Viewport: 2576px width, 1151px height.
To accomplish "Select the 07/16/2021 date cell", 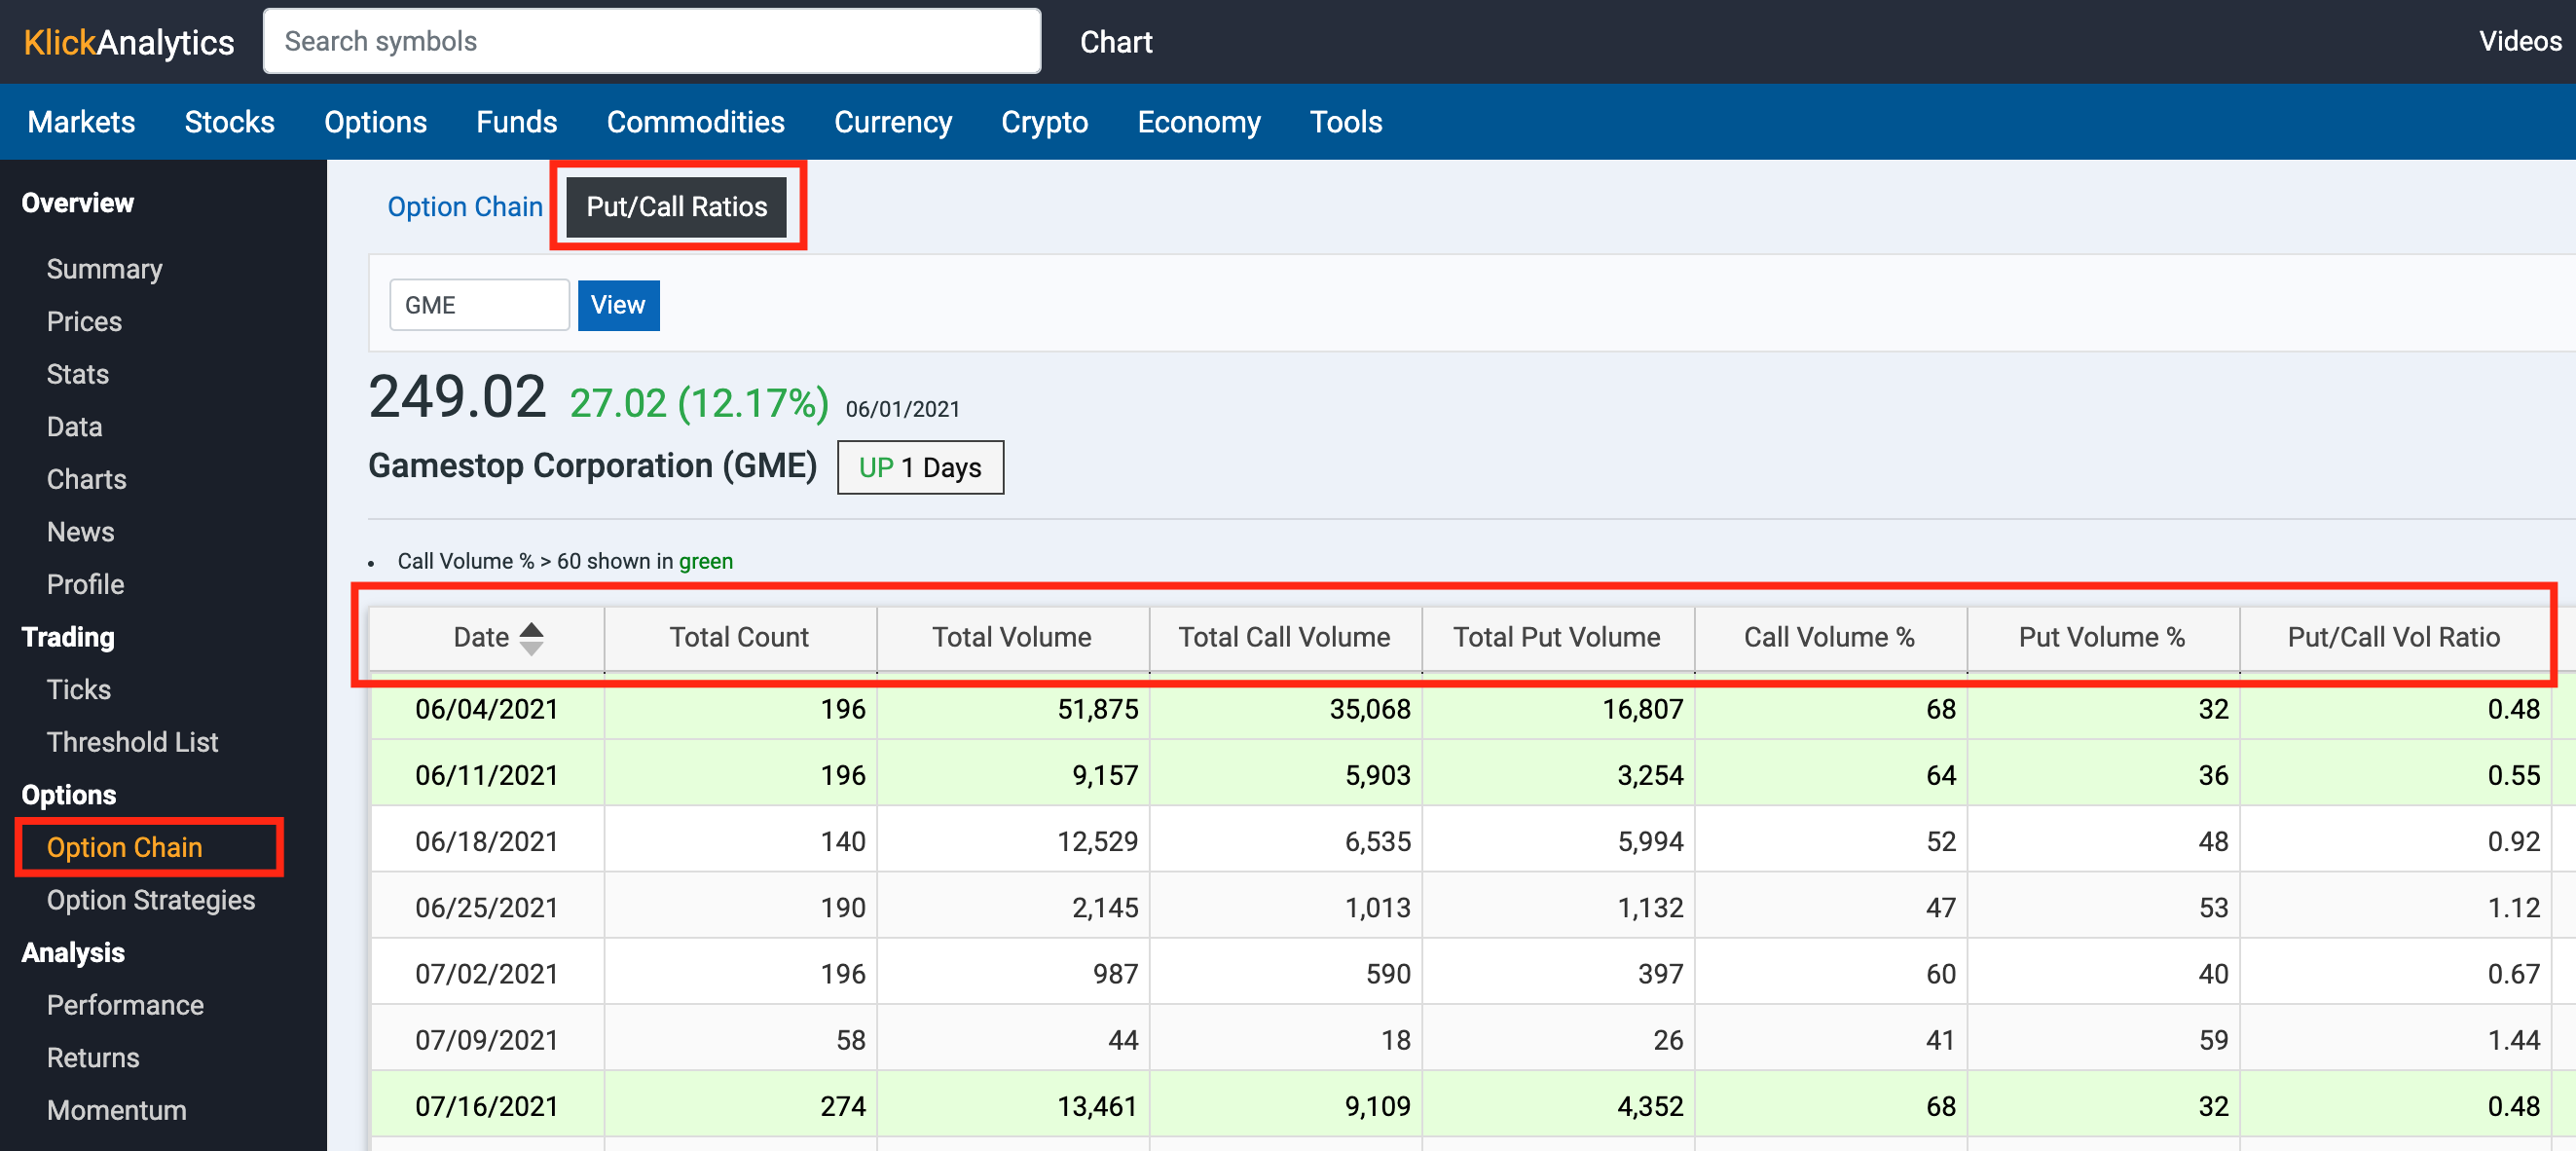I will [487, 1106].
